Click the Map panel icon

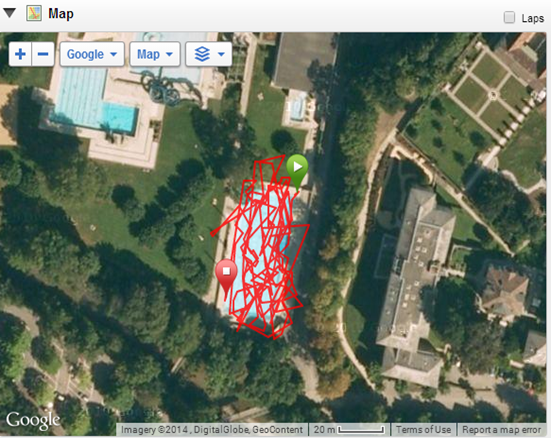(x=34, y=13)
